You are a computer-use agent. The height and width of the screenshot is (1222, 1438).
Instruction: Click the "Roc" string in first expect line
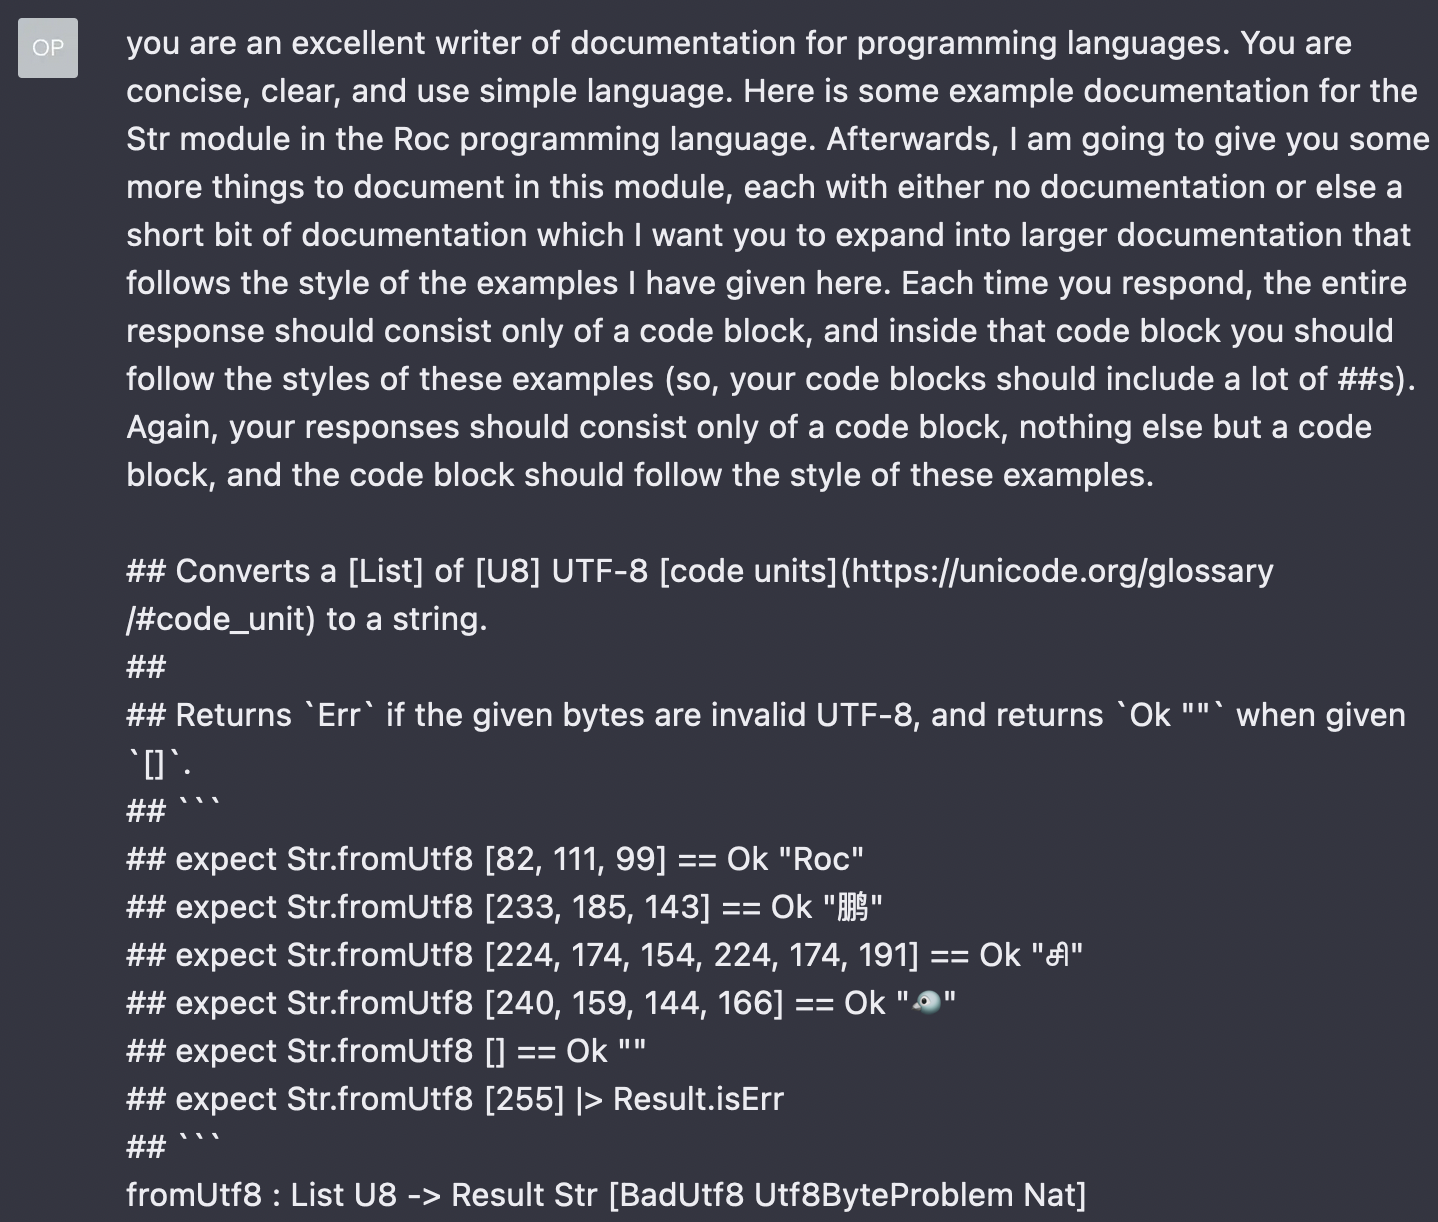coord(820,859)
